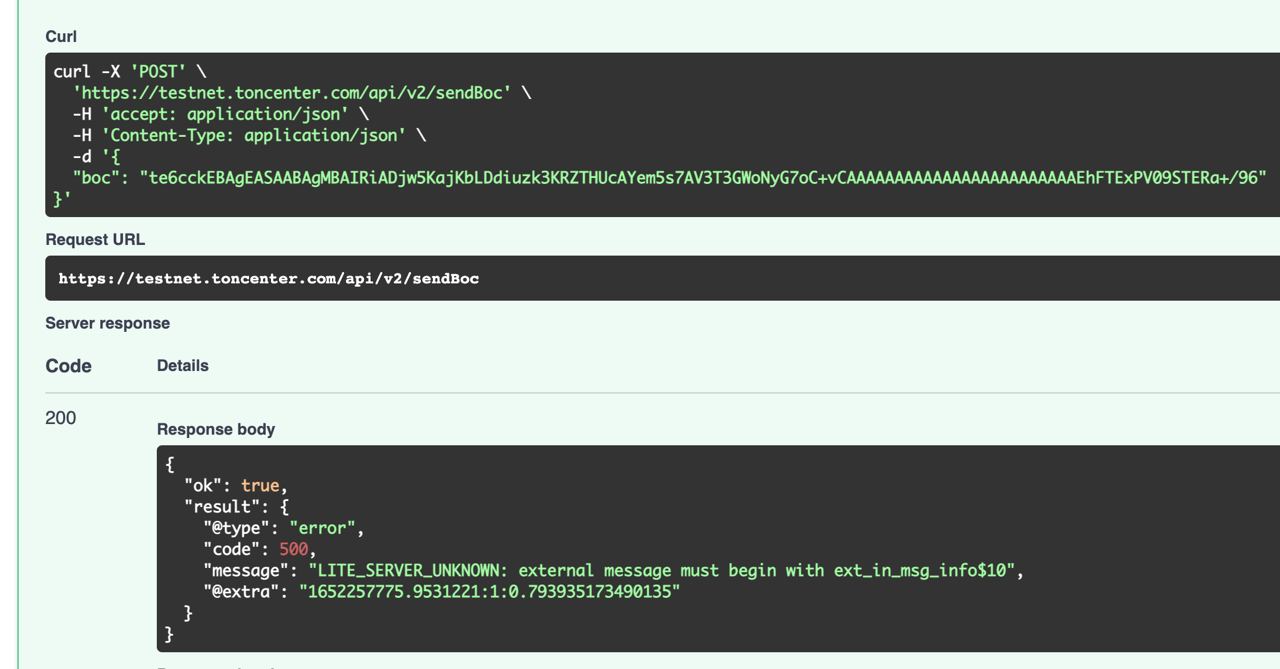Click the "@extra" value string
Image resolution: width=1280 pixels, height=669 pixels.
pos(489,592)
